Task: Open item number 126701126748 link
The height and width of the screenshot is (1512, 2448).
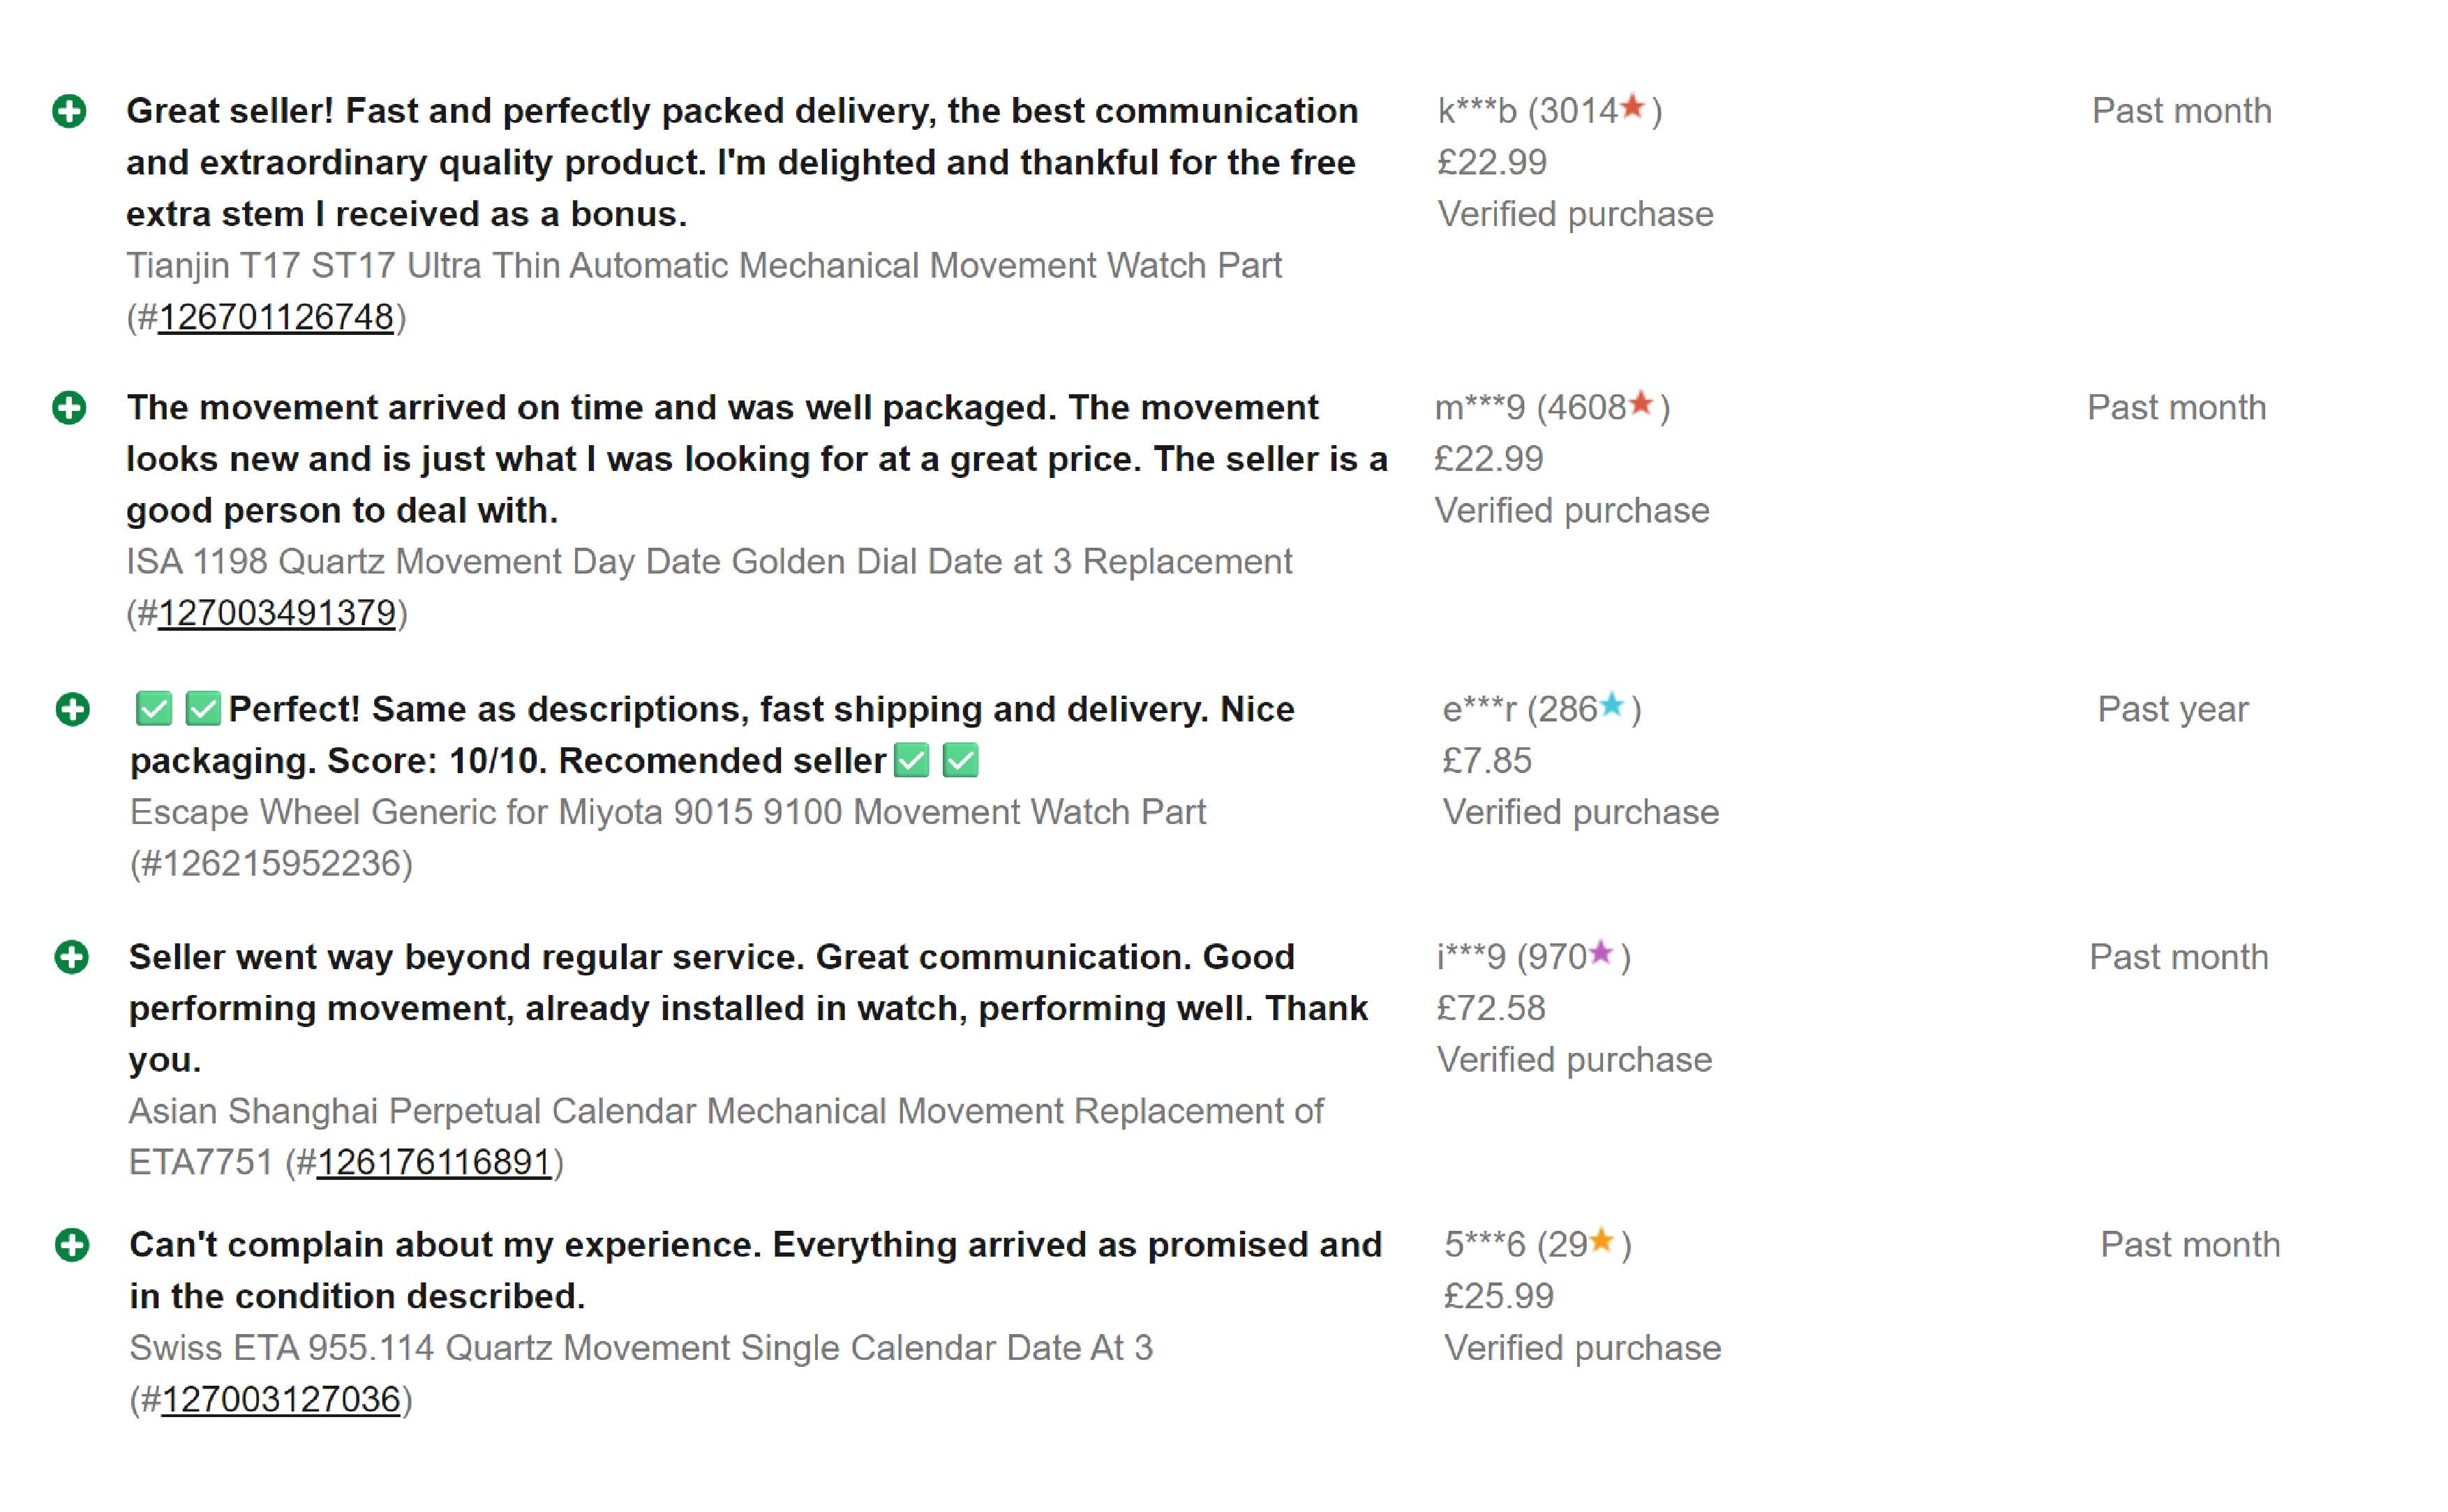Action: 276,317
